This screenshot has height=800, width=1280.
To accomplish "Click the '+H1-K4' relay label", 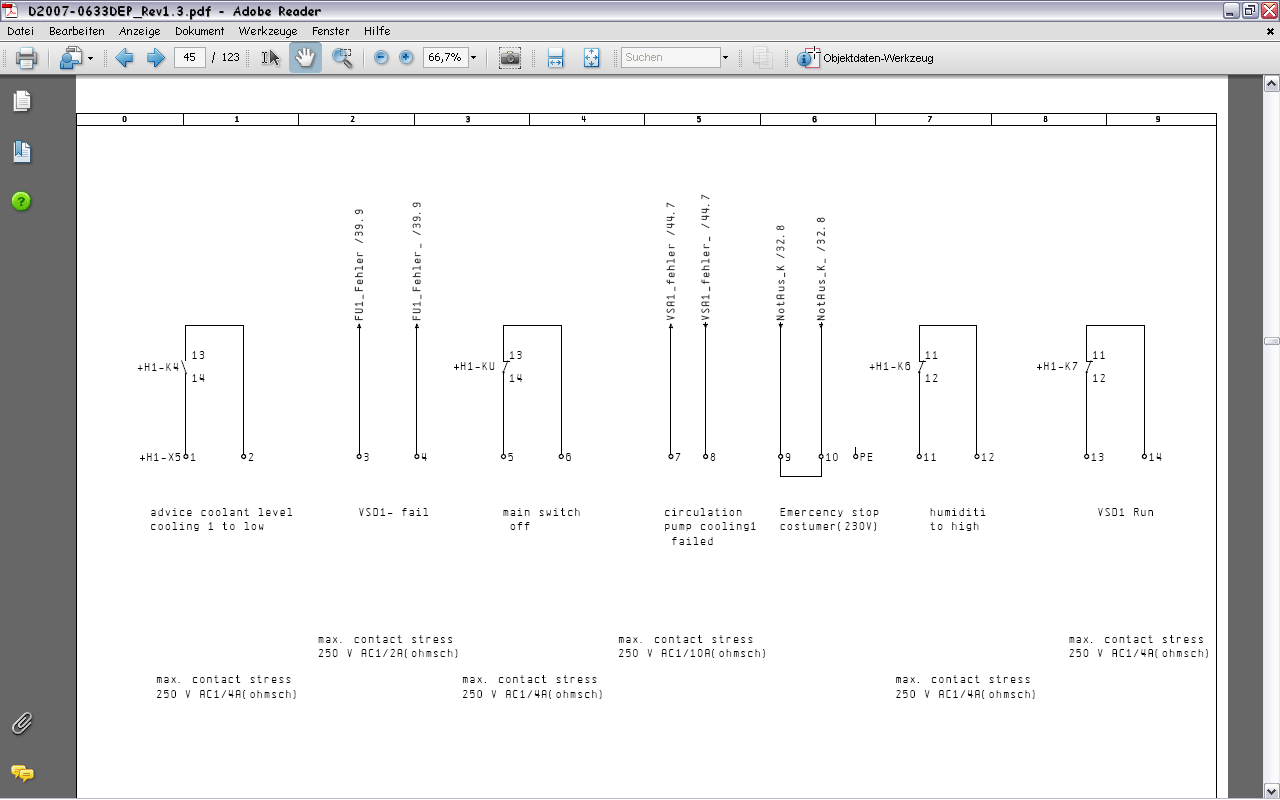I will point(159,367).
